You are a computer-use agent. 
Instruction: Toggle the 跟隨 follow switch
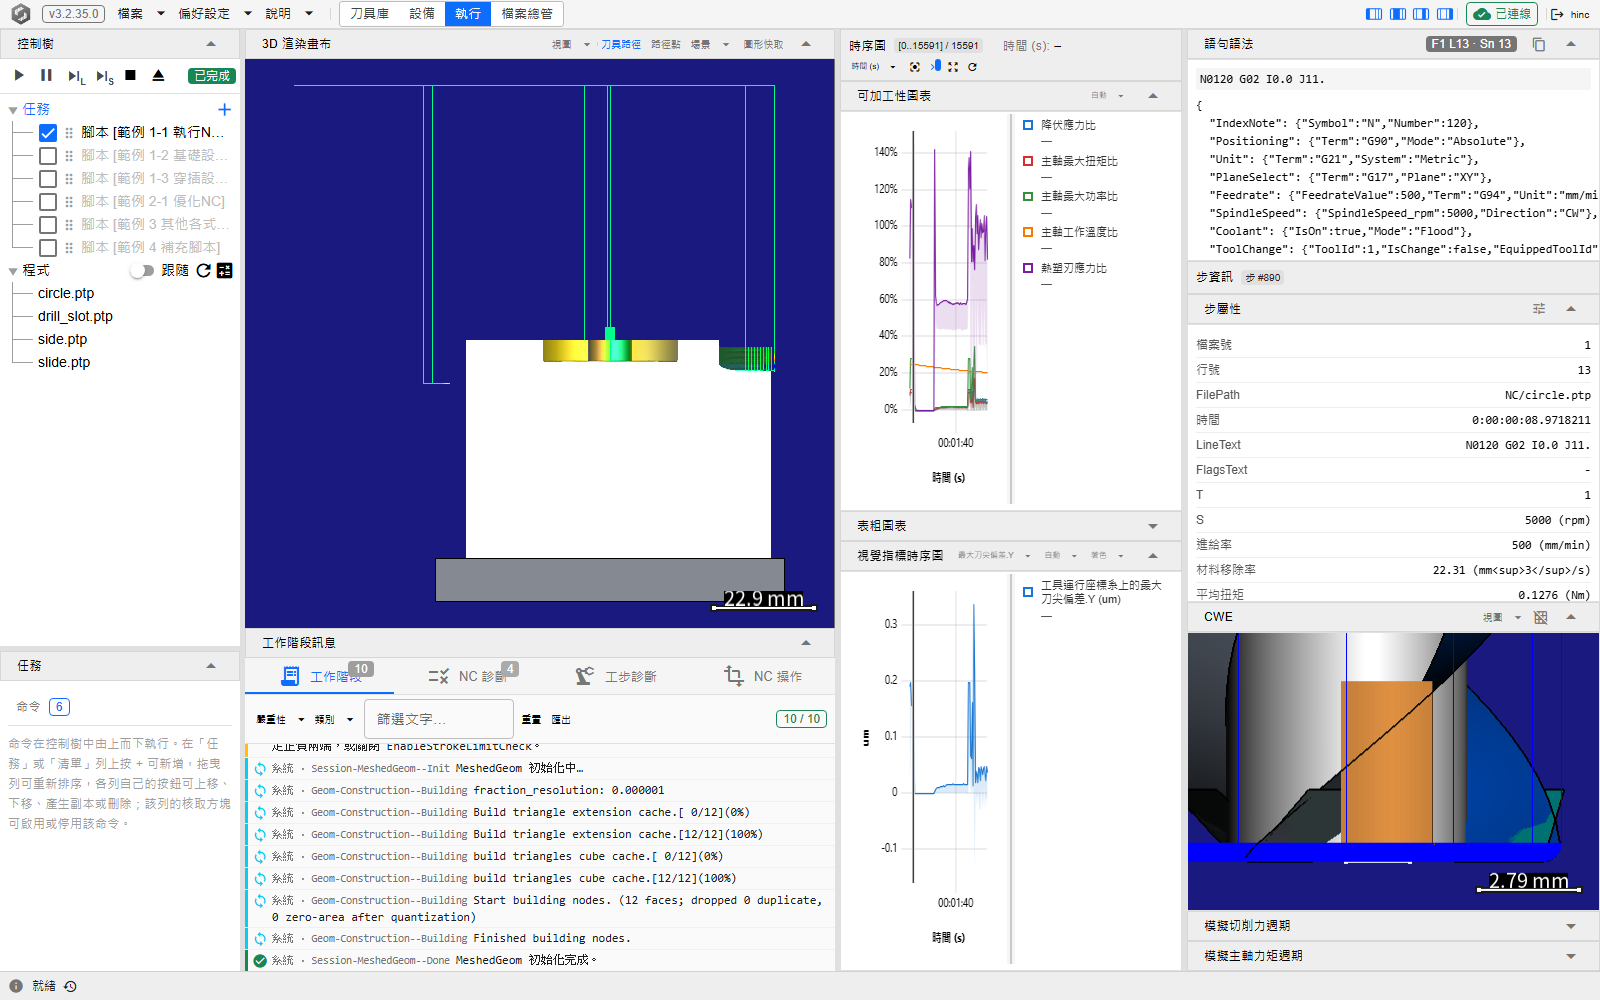[142, 270]
